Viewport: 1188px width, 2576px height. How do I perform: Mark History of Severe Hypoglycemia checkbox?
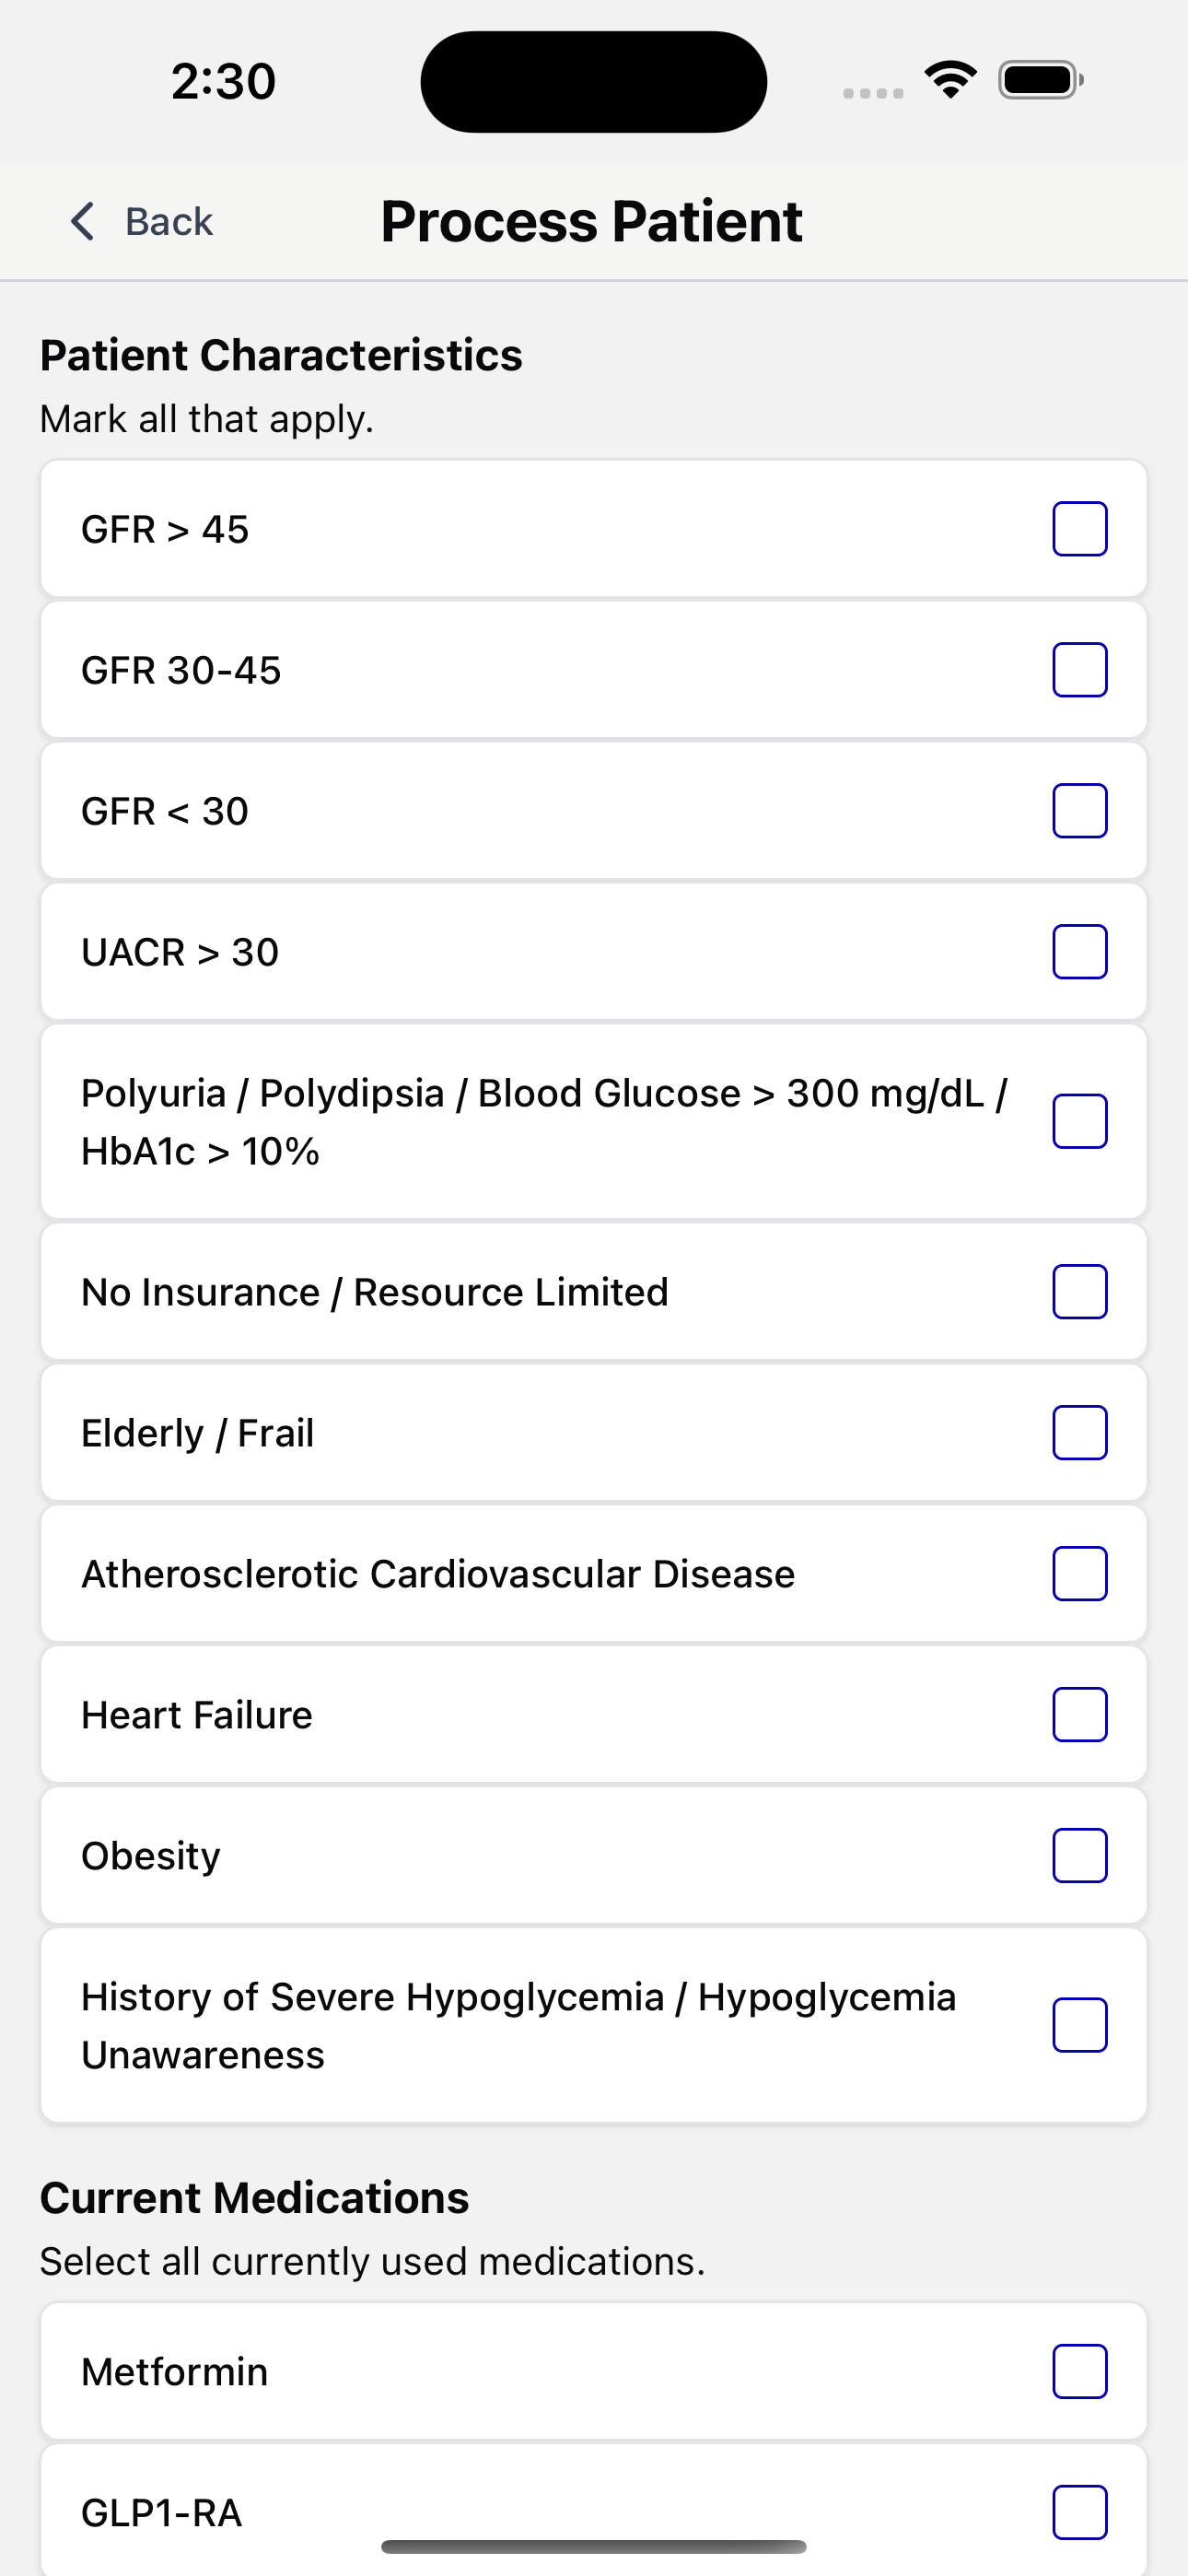(x=1080, y=2026)
